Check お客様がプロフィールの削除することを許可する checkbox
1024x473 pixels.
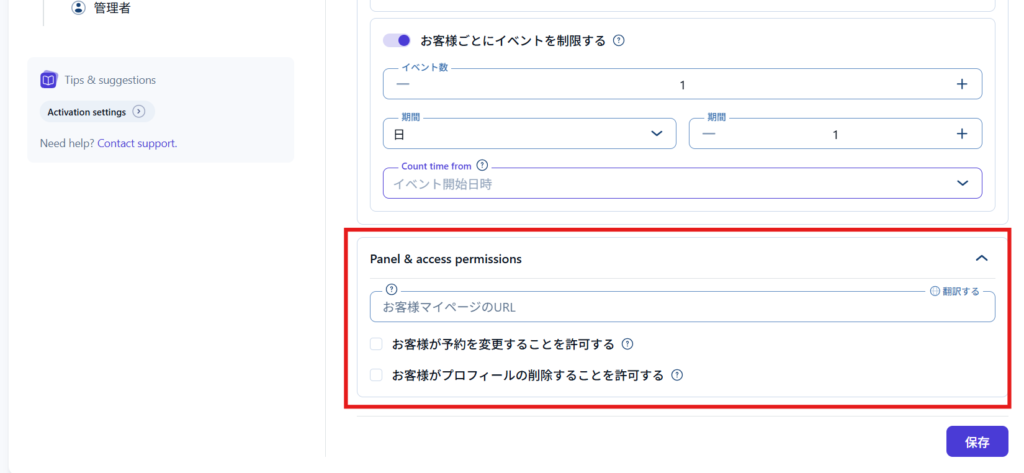pos(377,376)
